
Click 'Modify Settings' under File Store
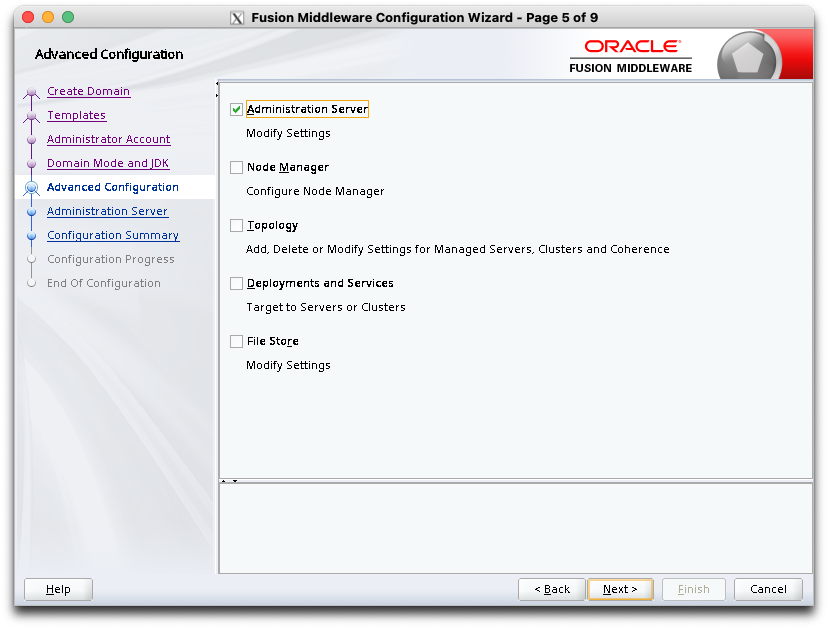pos(288,365)
